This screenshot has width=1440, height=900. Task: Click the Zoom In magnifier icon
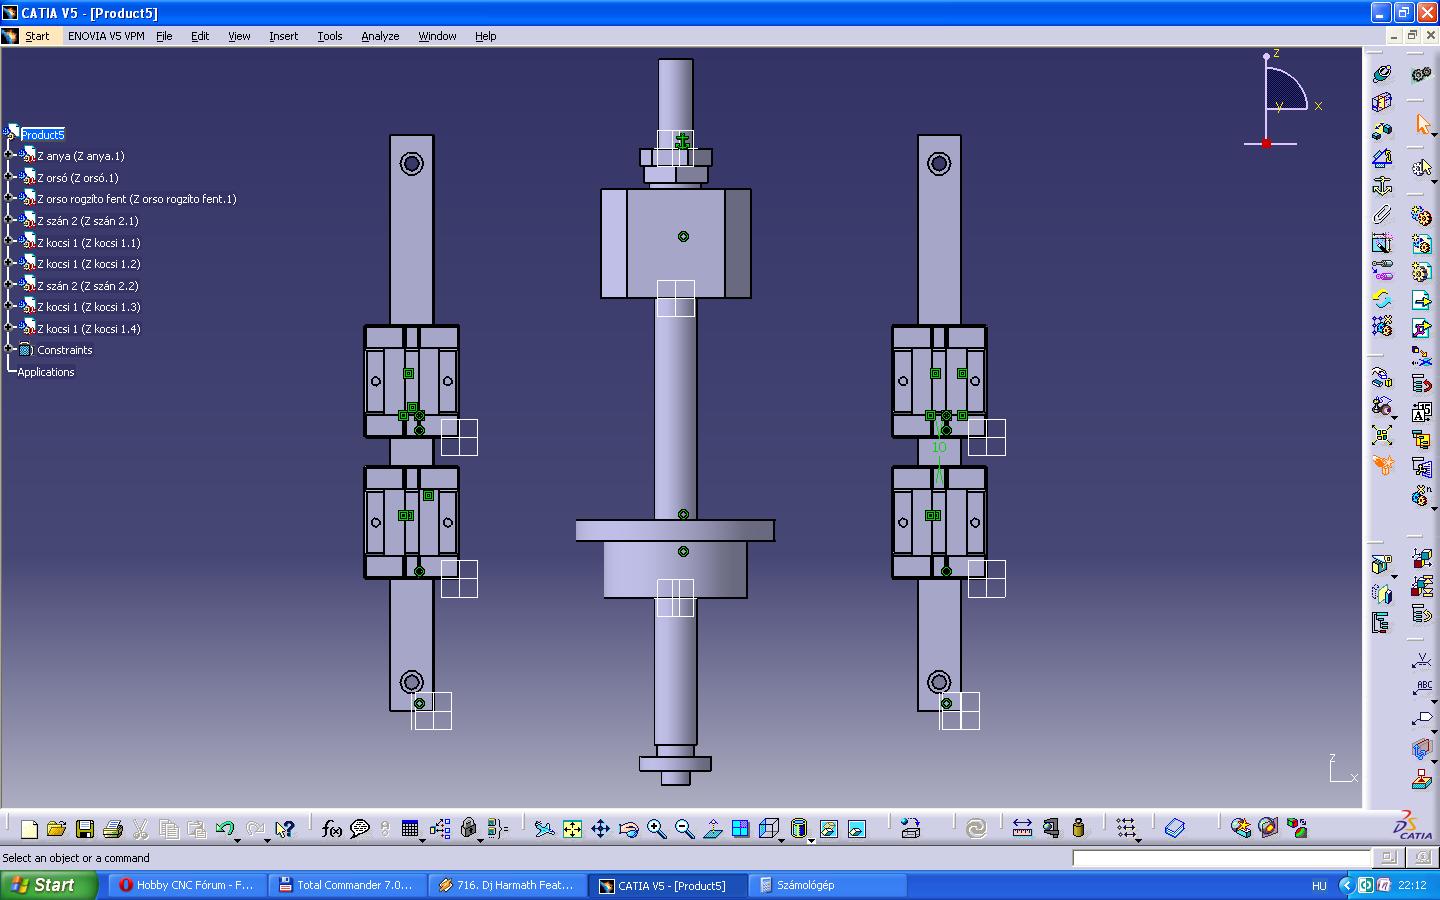(x=656, y=829)
